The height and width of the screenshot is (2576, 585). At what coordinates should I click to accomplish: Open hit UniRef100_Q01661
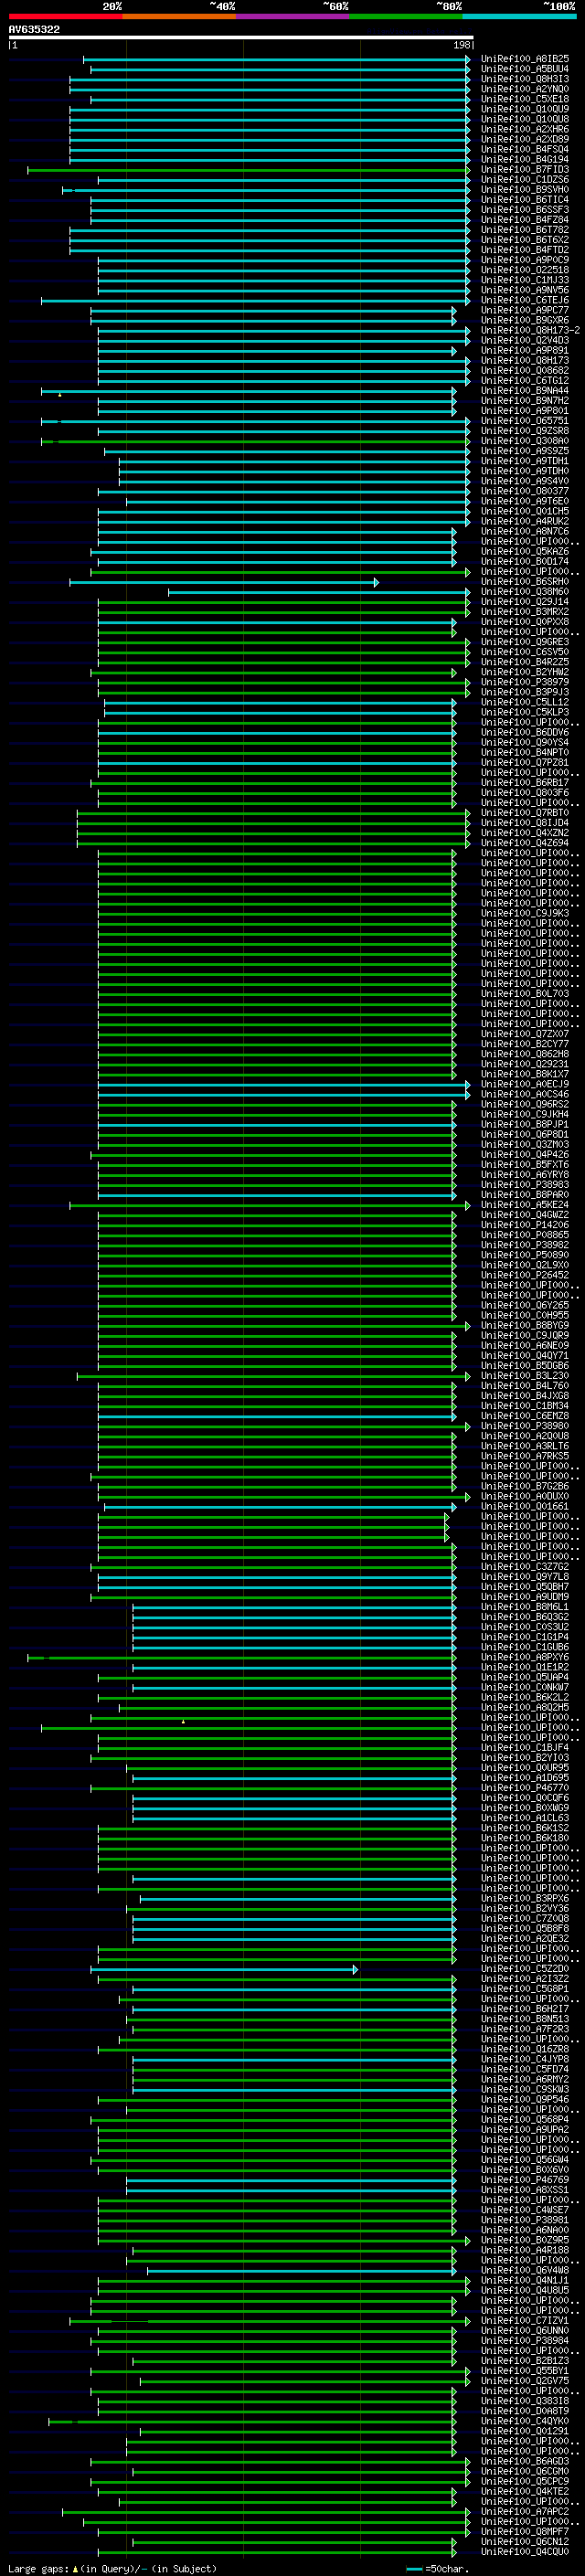click(x=525, y=1506)
